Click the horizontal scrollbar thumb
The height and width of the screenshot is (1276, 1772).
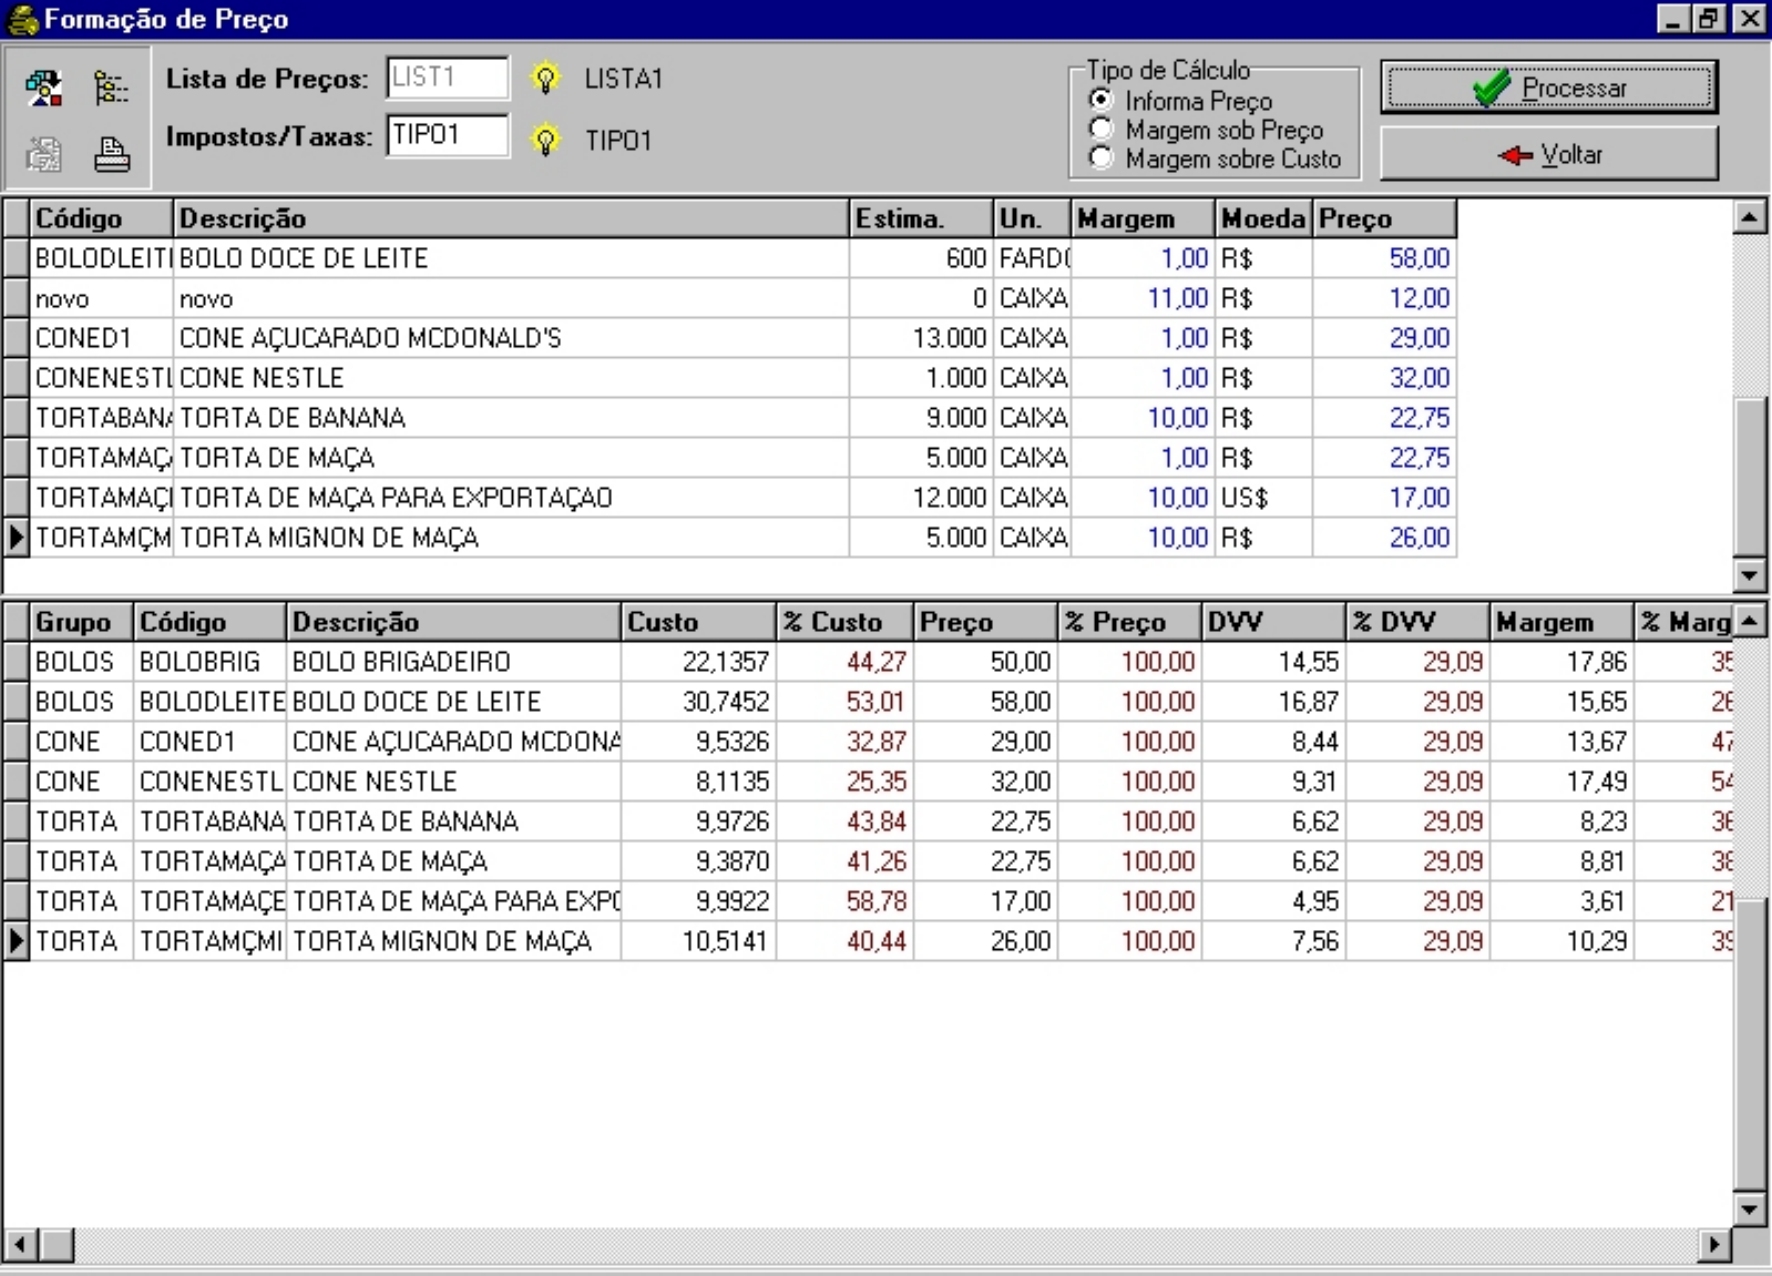click(56, 1245)
